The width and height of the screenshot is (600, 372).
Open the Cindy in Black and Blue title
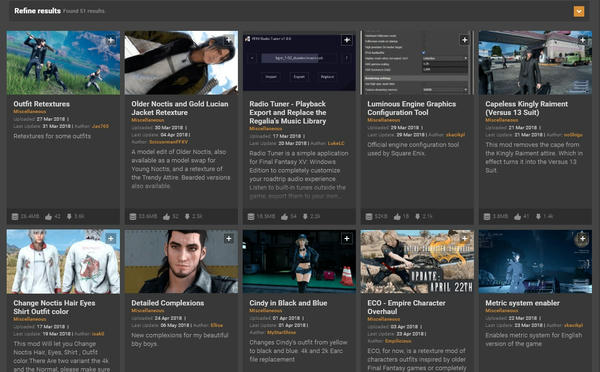coord(288,303)
